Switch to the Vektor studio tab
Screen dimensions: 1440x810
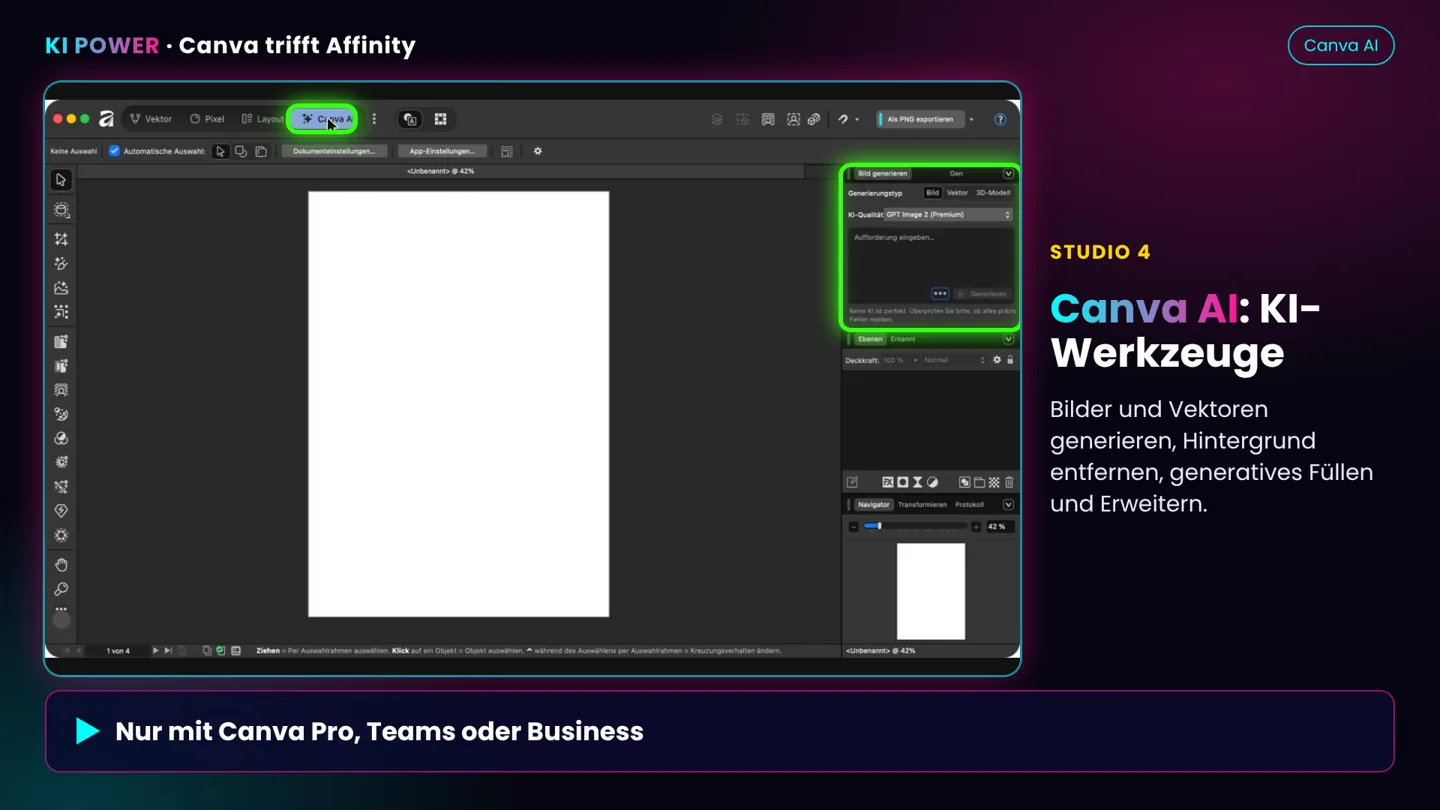tap(151, 119)
